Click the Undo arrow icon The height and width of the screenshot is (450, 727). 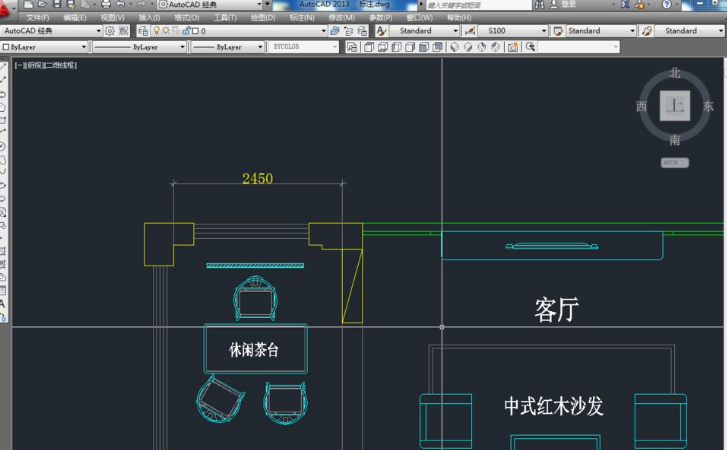click(120, 5)
